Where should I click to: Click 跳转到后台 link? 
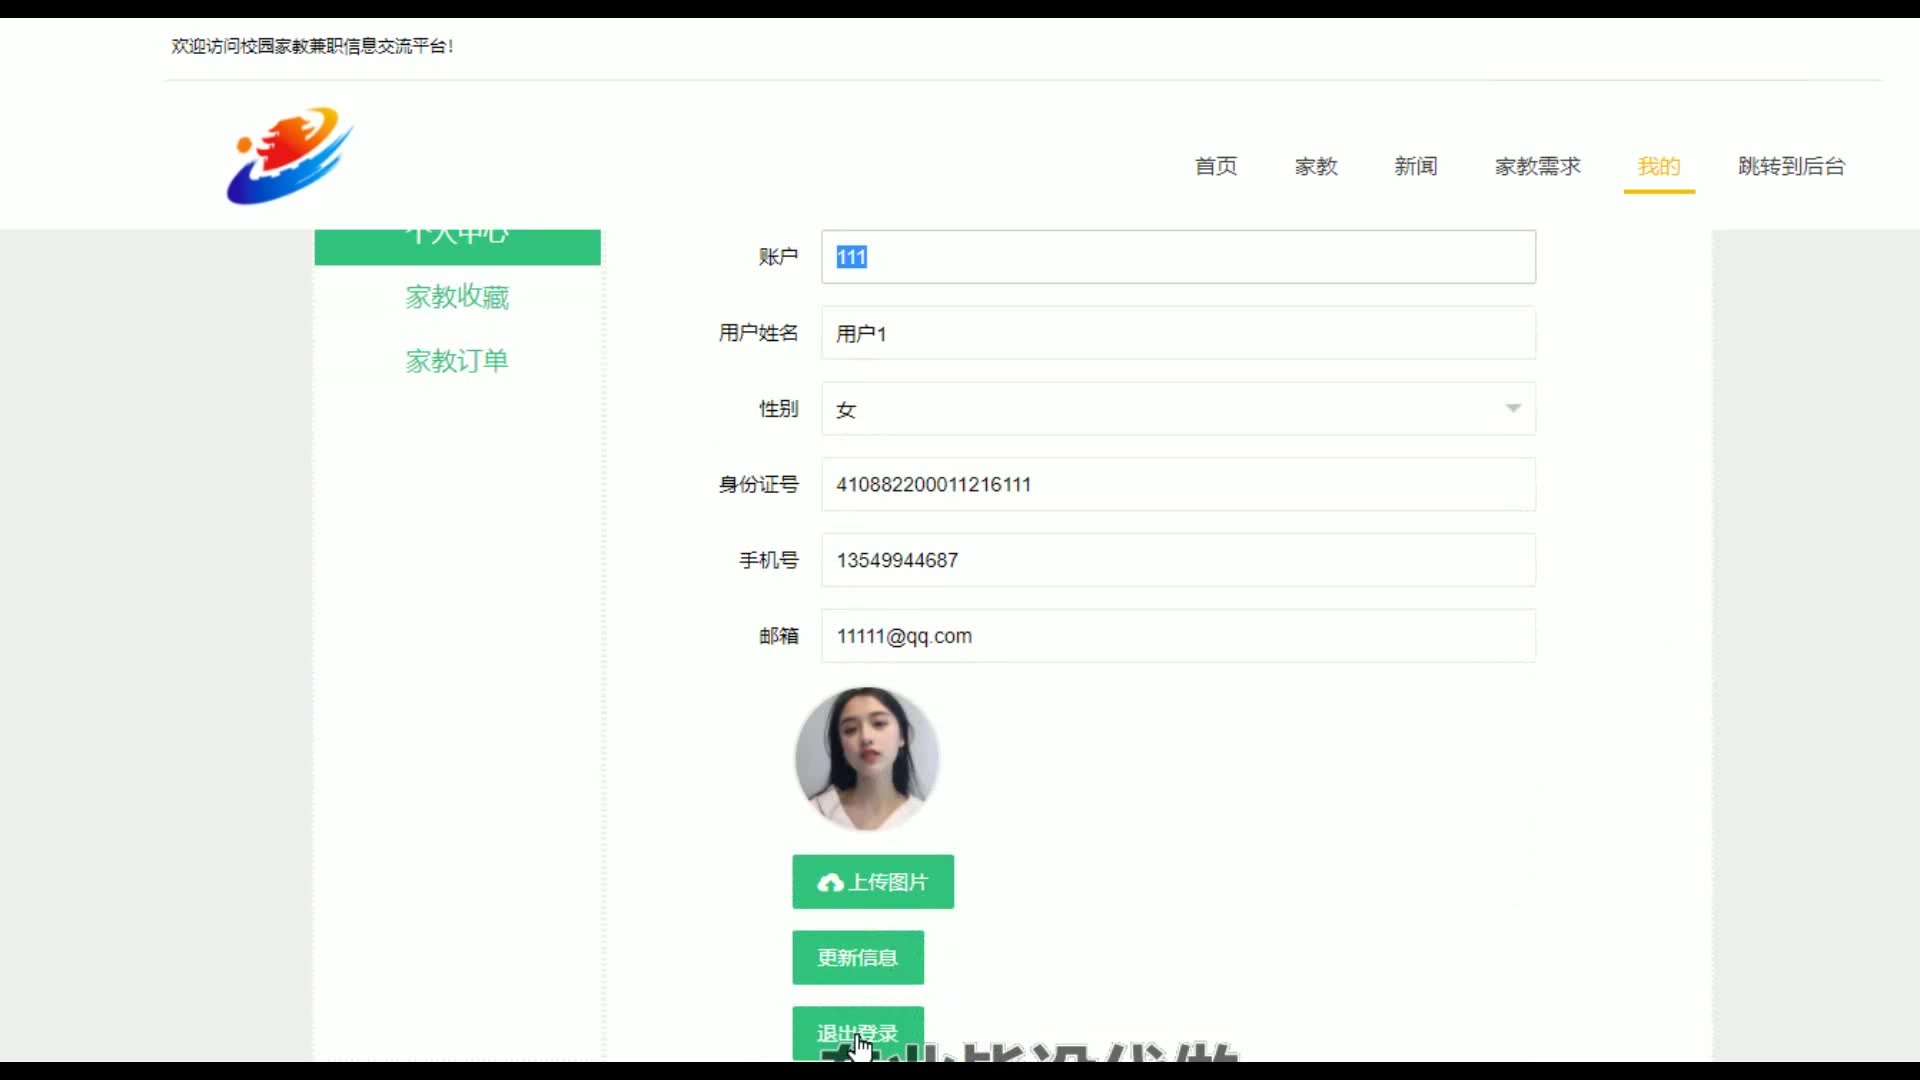1790,166
